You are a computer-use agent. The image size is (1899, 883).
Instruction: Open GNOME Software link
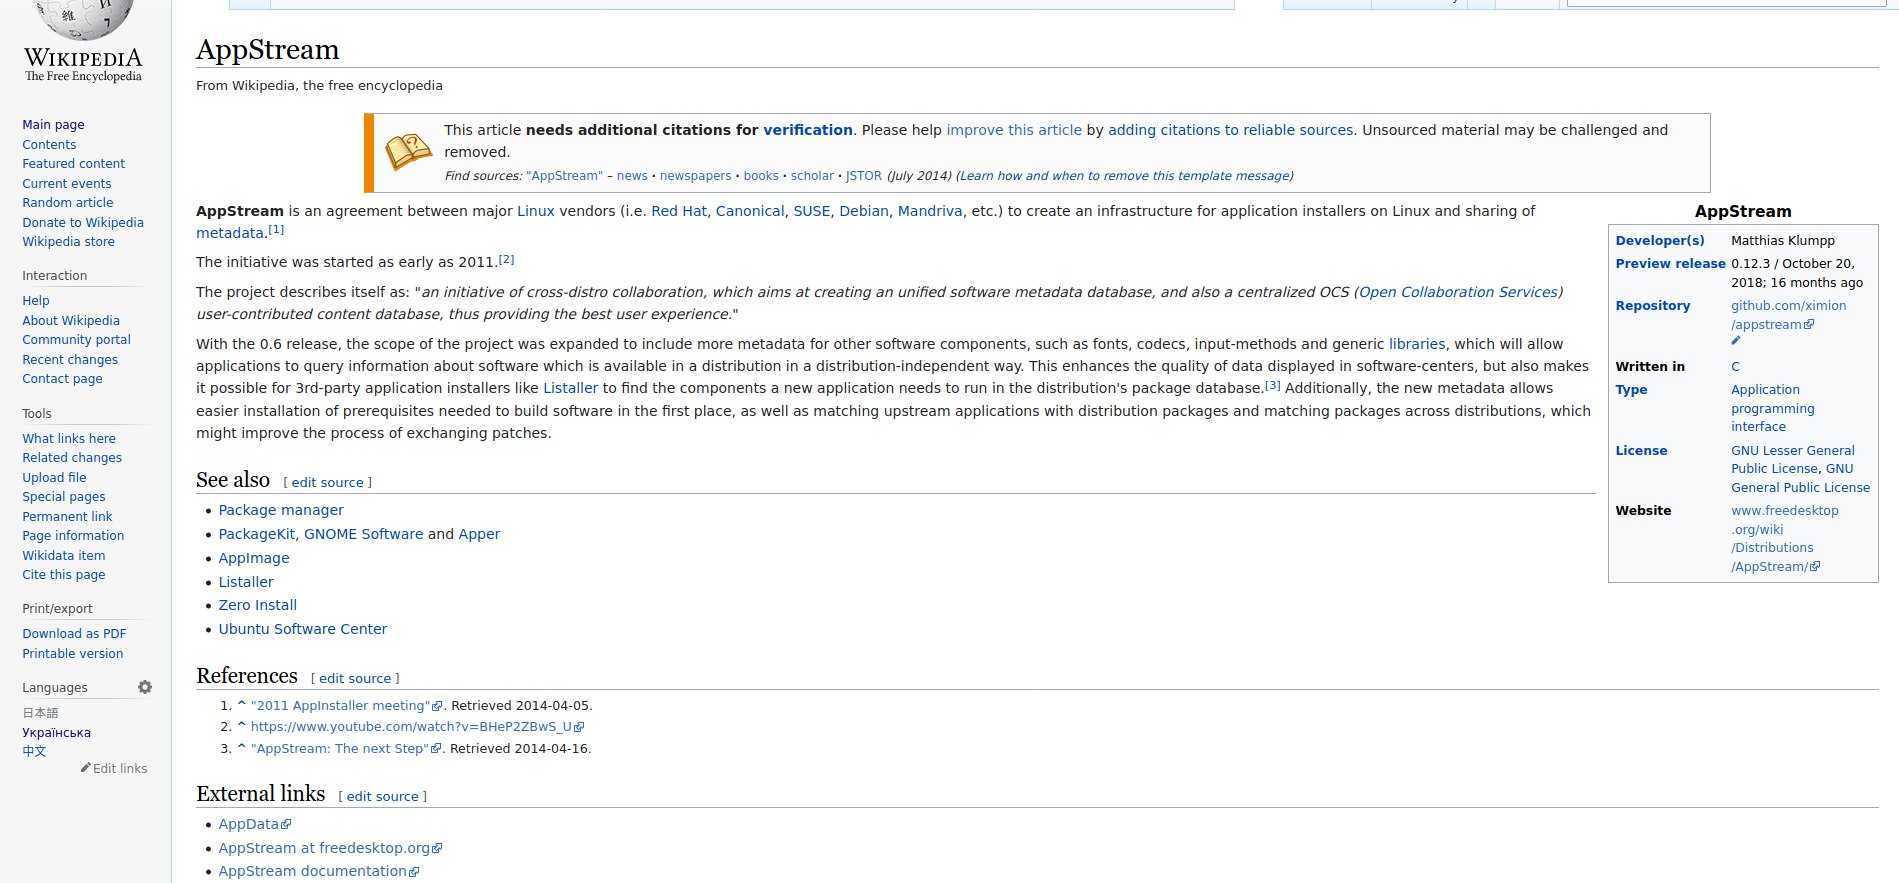(363, 534)
